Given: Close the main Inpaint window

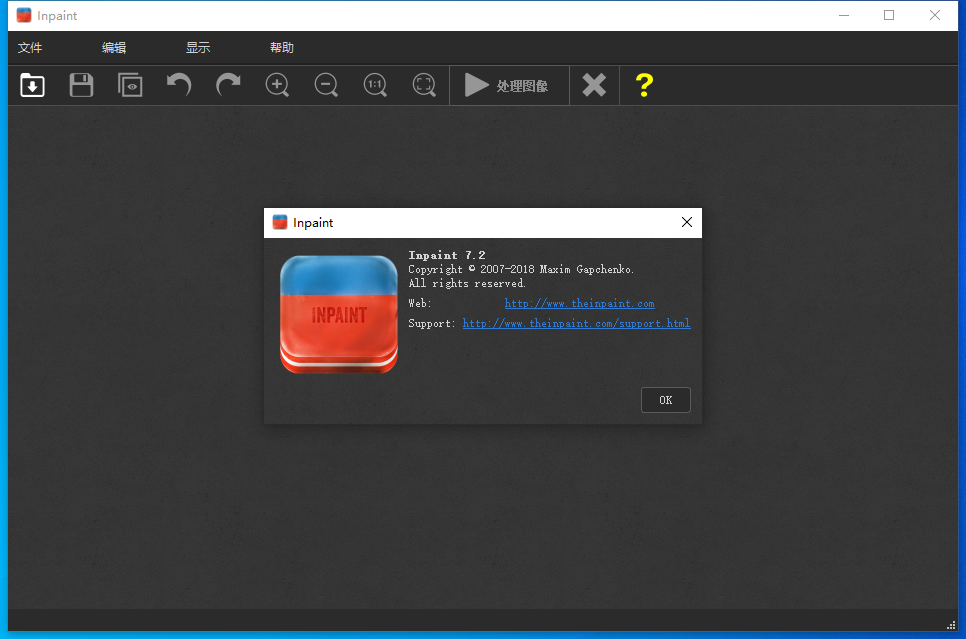Looking at the screenshot, I should (x=935, y=15).
